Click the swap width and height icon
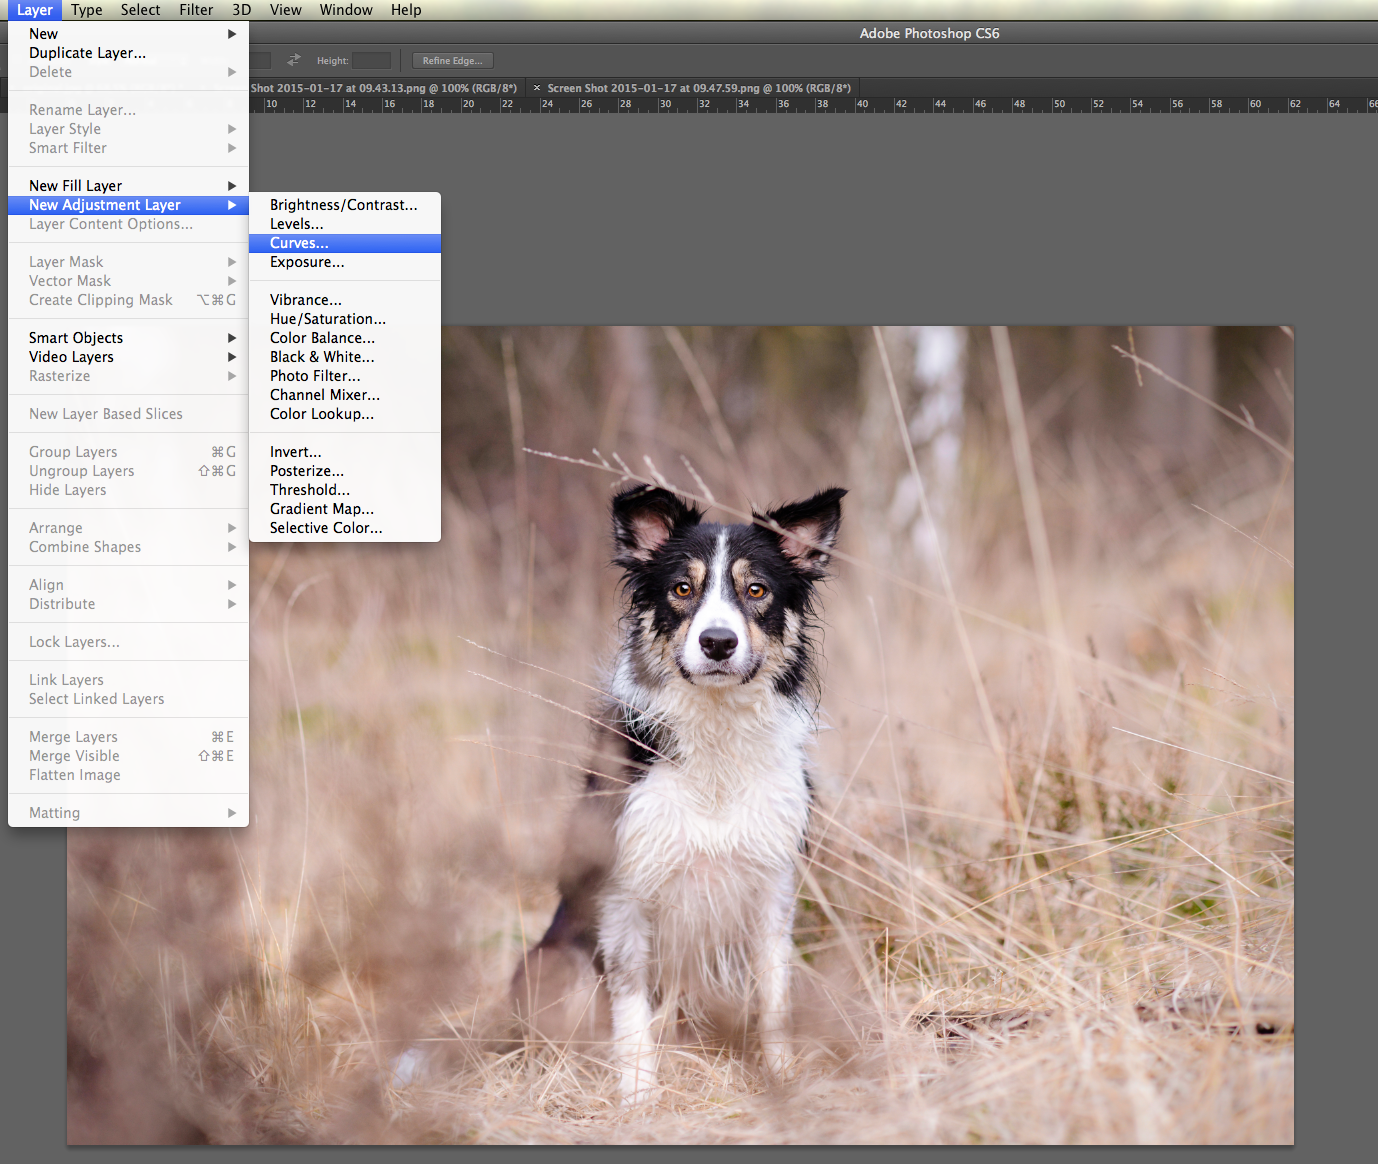Screen dimensions: 1378x1164 (294, 60)
